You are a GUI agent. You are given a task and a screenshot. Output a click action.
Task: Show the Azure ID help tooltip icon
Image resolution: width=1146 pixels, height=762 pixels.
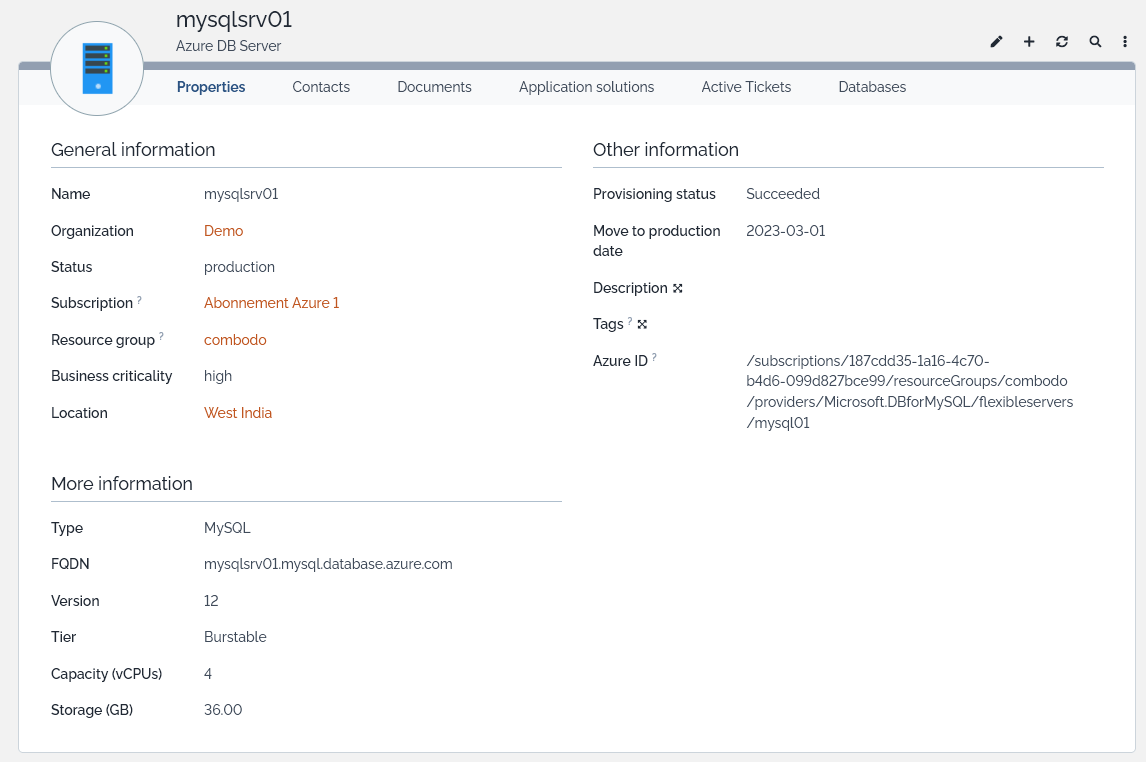coord(654,357)
